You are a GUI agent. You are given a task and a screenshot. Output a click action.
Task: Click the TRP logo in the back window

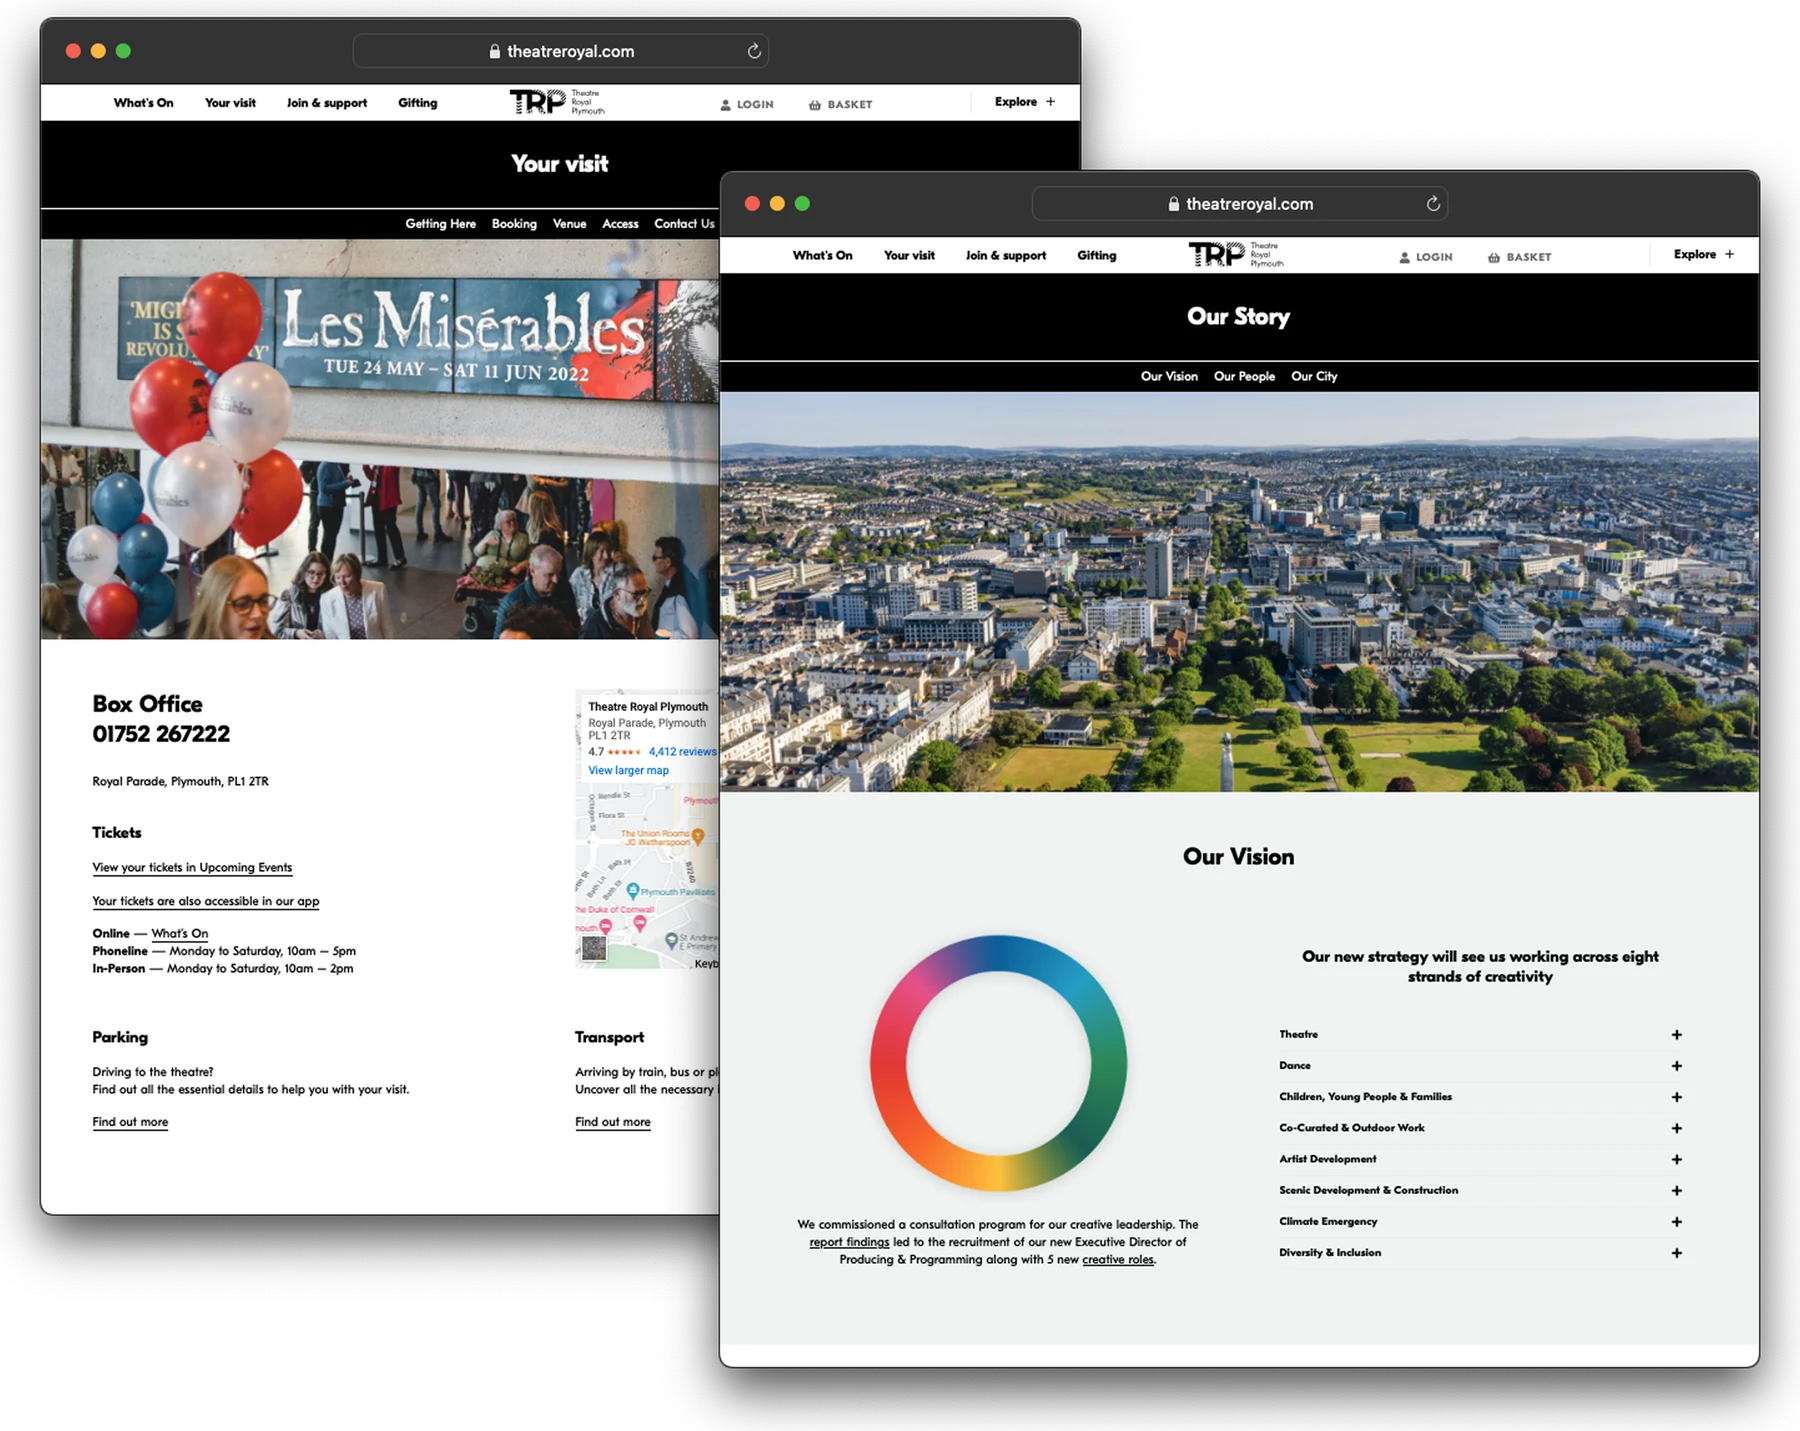coord(557,102)
